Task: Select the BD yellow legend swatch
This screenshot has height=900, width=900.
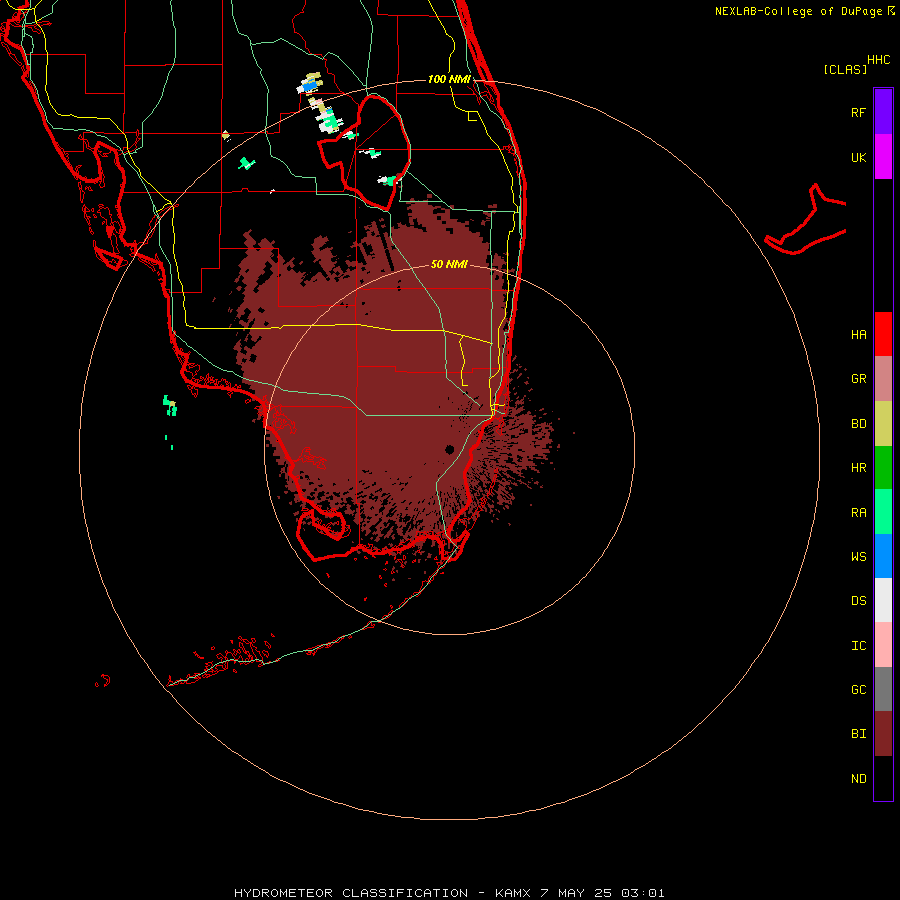Action: (x=883, y=424)
